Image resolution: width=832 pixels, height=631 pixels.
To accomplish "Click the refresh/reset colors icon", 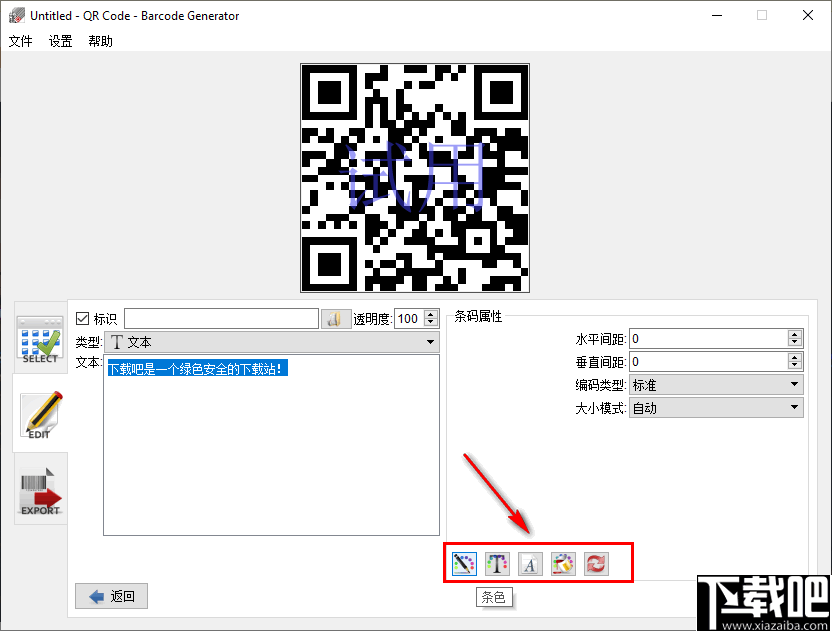I will 596,563.
